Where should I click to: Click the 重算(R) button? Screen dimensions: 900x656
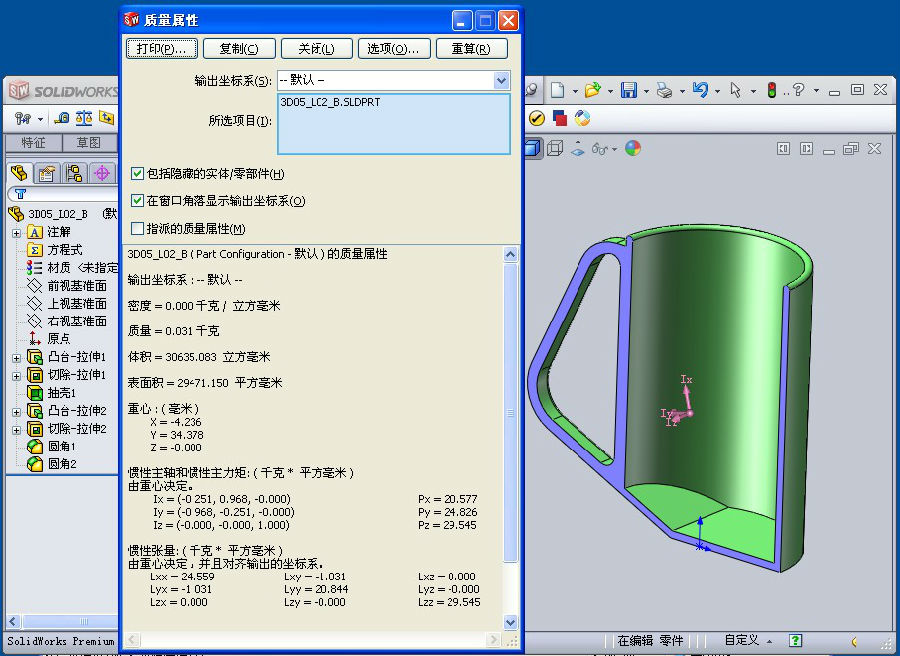pos(471,49)
